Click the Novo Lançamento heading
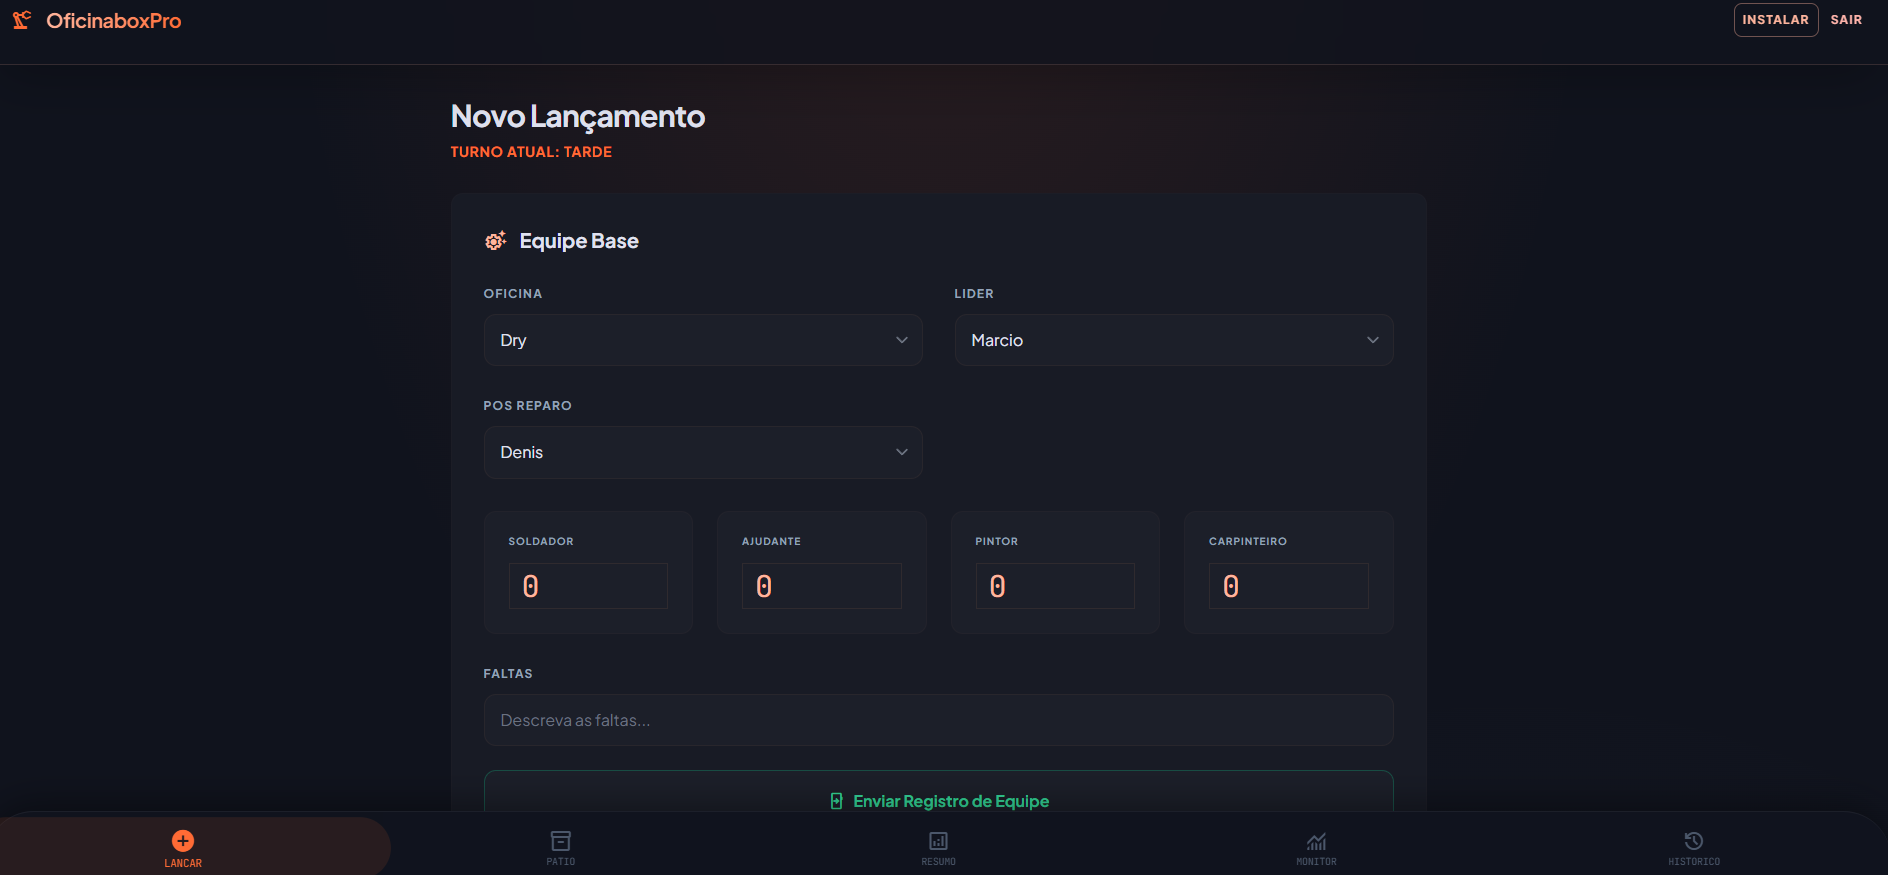 pos(578,117)
